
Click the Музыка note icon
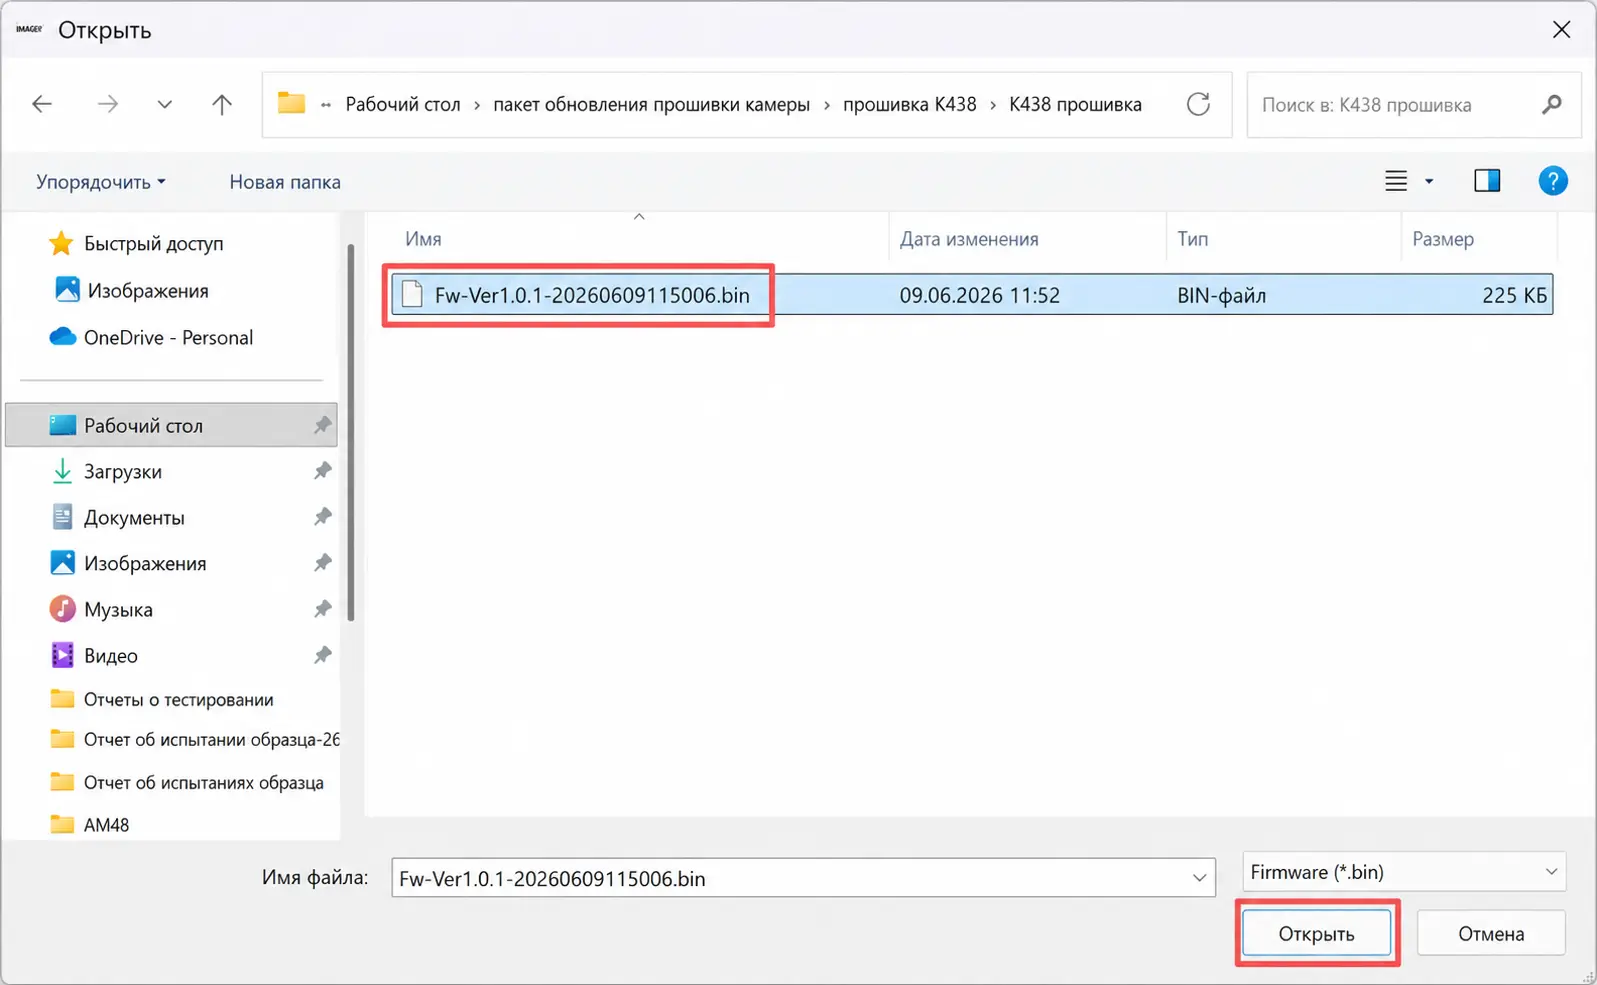pyautogui.click(x=62, y=609)
